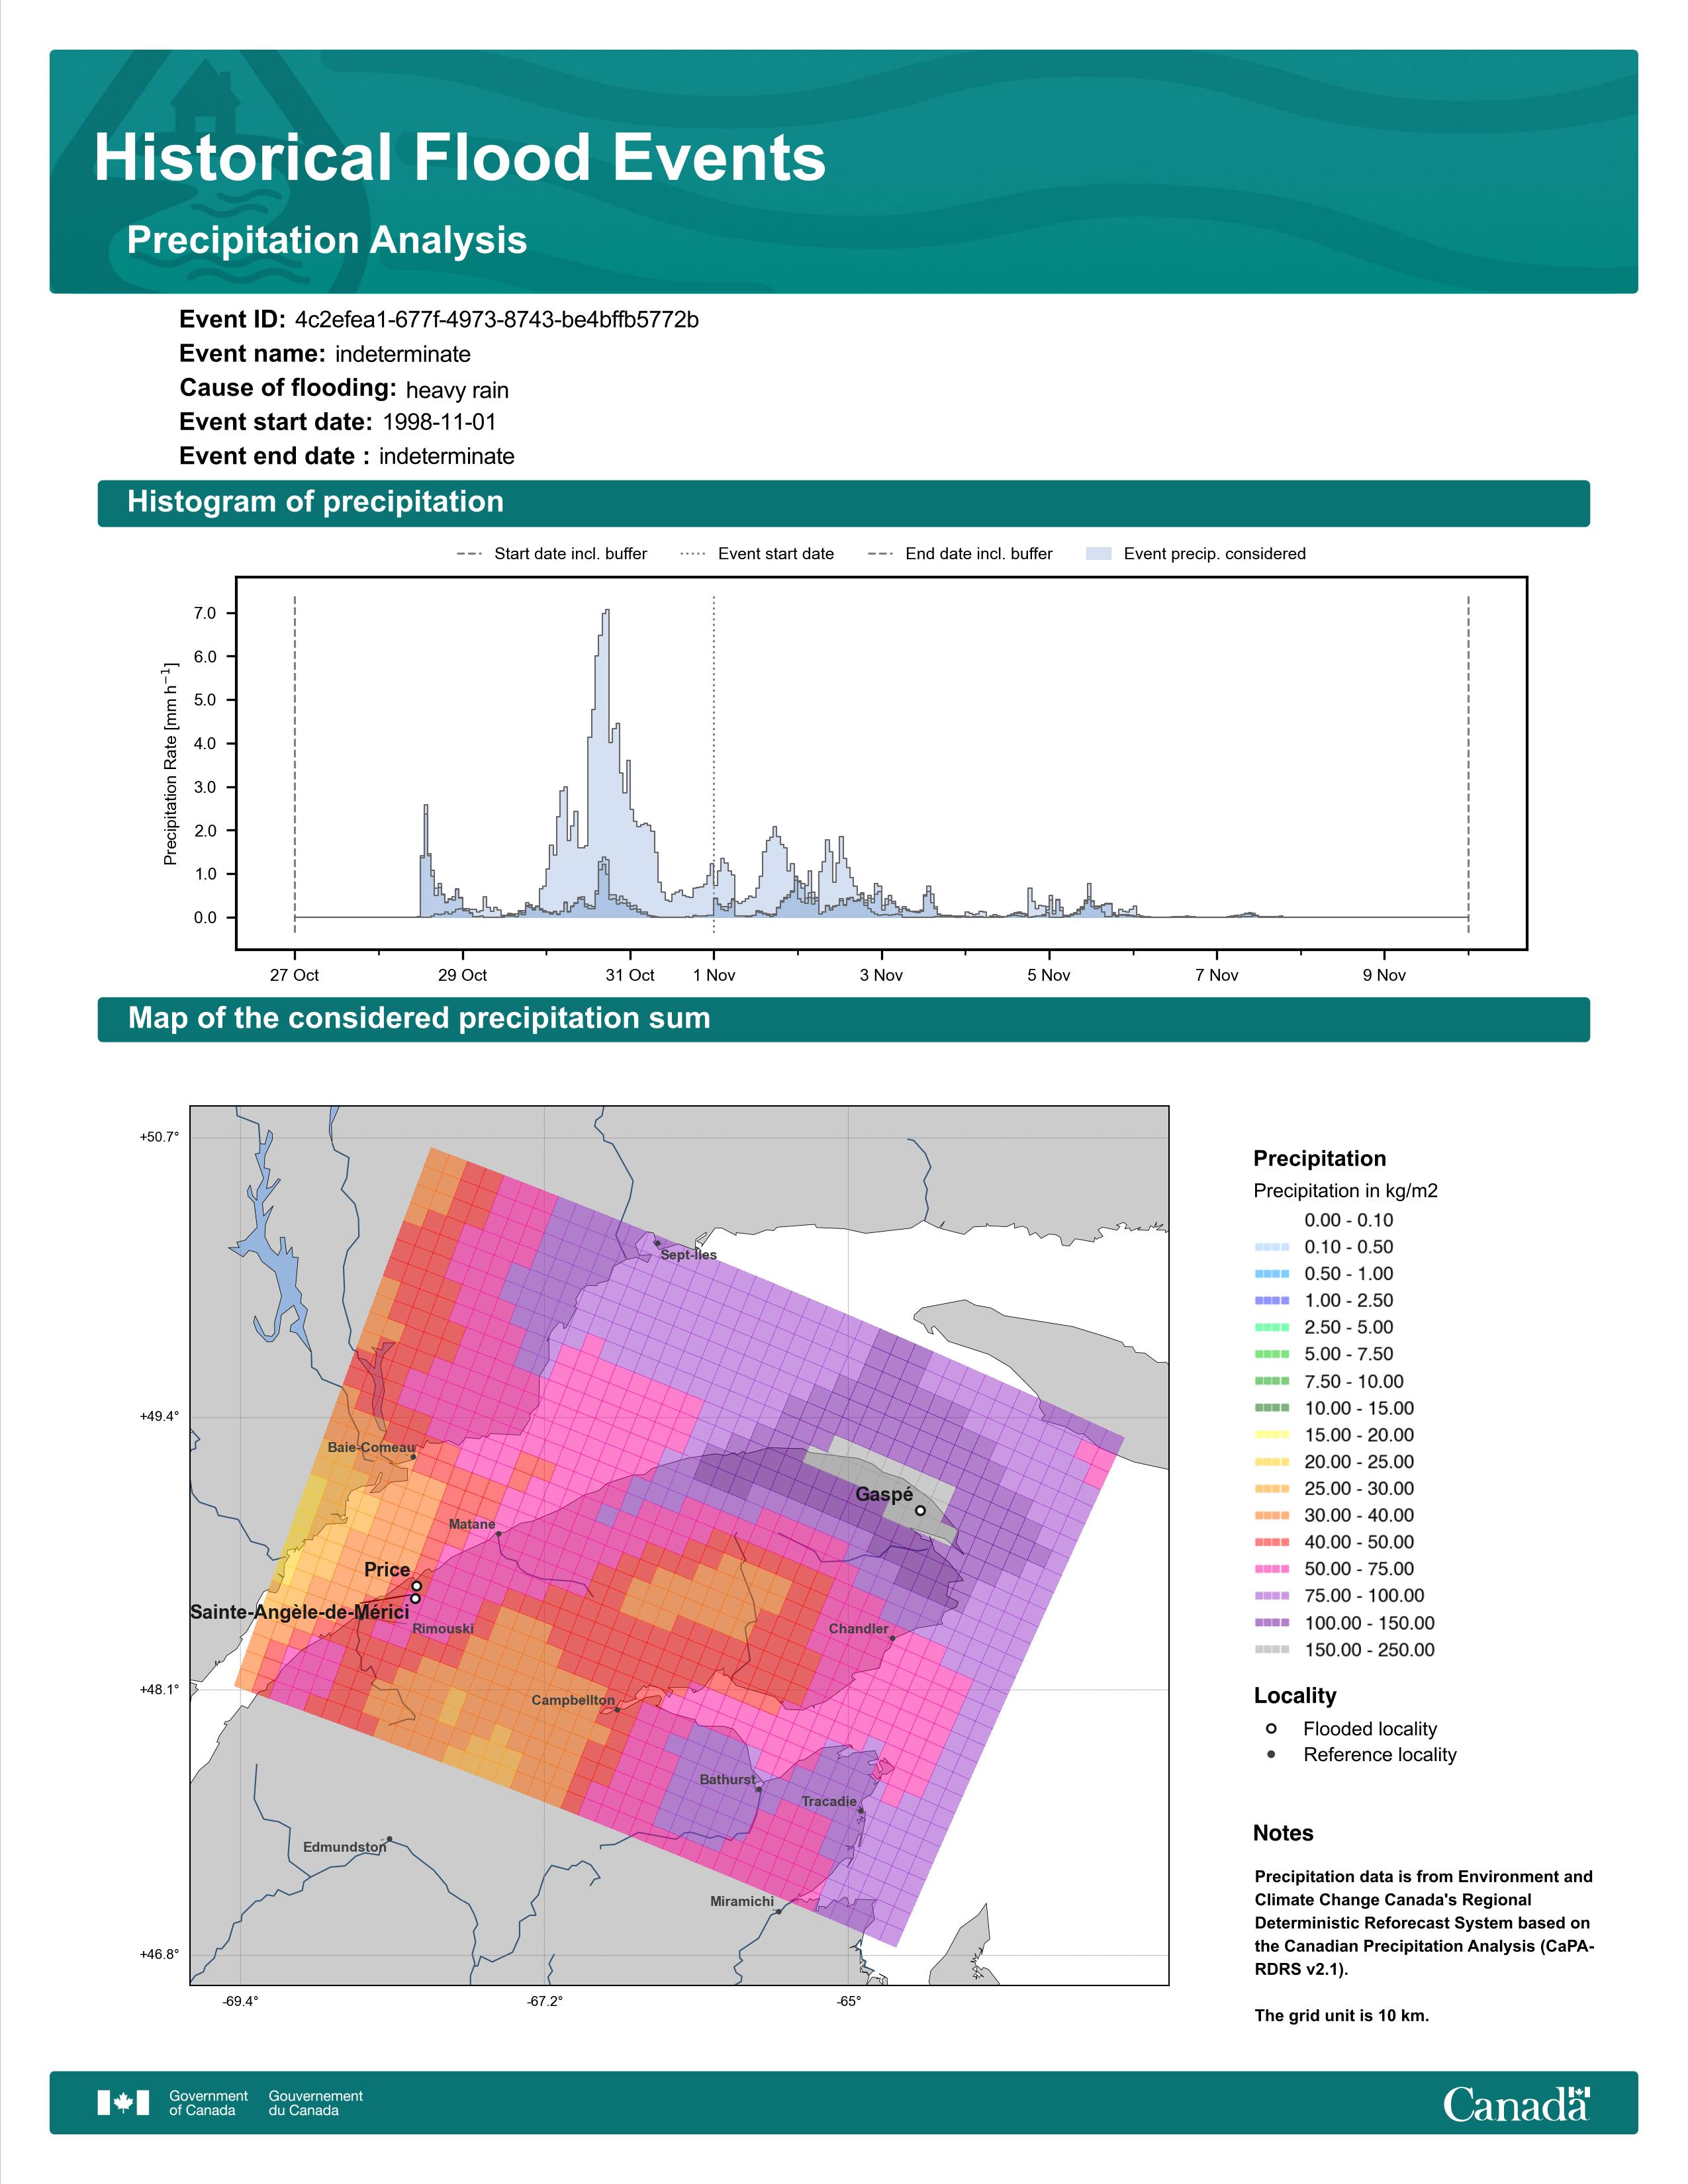Image resolution: width=1688 pixels, height=2184 pixels.
Task: Click the Precipitation Analysis subtitle
Action: click(x=327, y=240)
